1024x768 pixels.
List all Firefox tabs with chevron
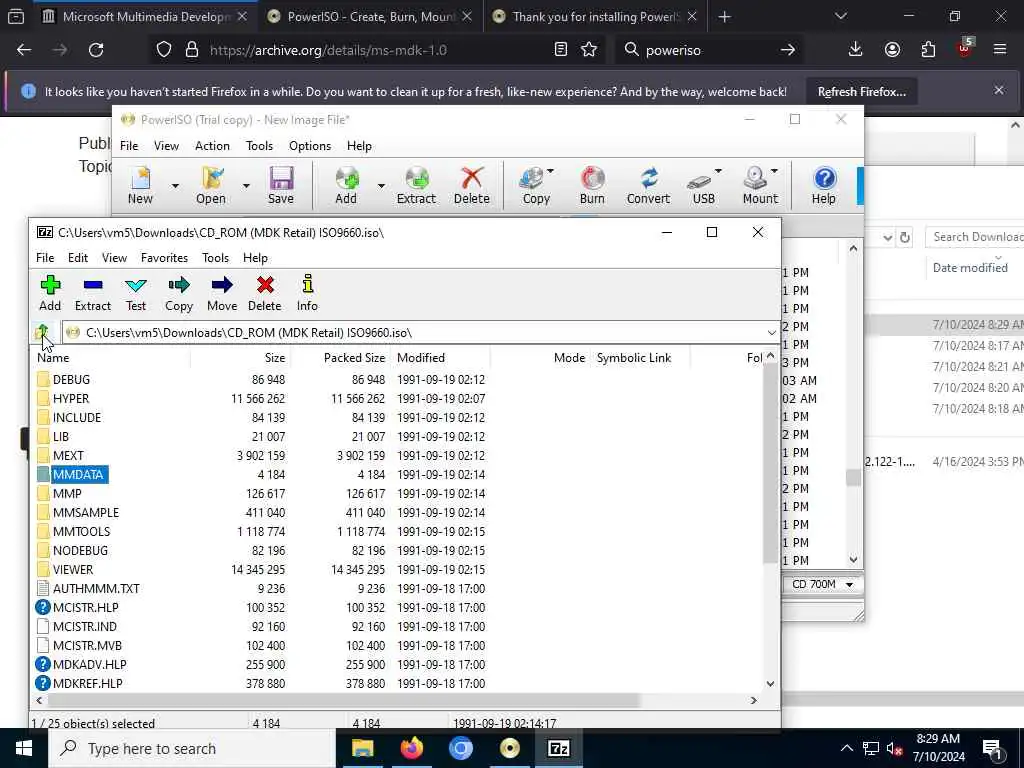tap(840, 16)
